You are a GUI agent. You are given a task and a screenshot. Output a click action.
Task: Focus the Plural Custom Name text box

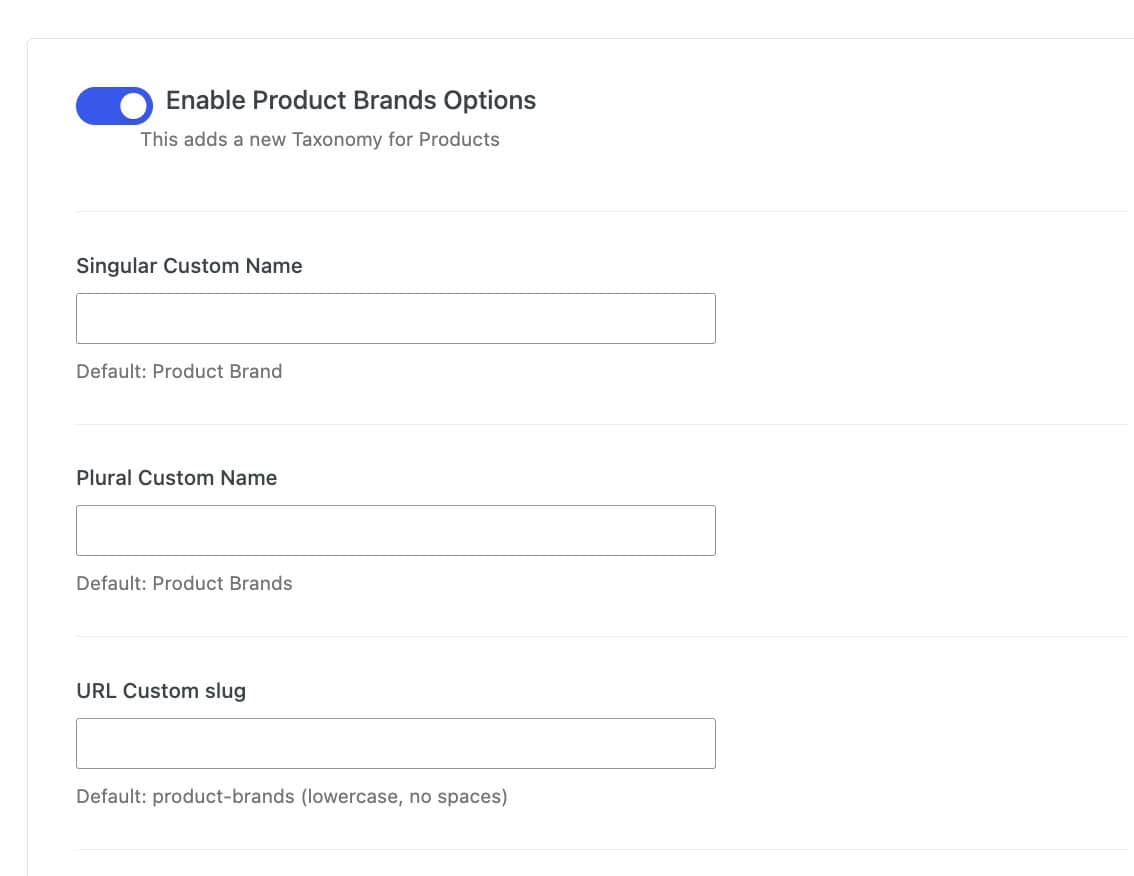[395, 530]
